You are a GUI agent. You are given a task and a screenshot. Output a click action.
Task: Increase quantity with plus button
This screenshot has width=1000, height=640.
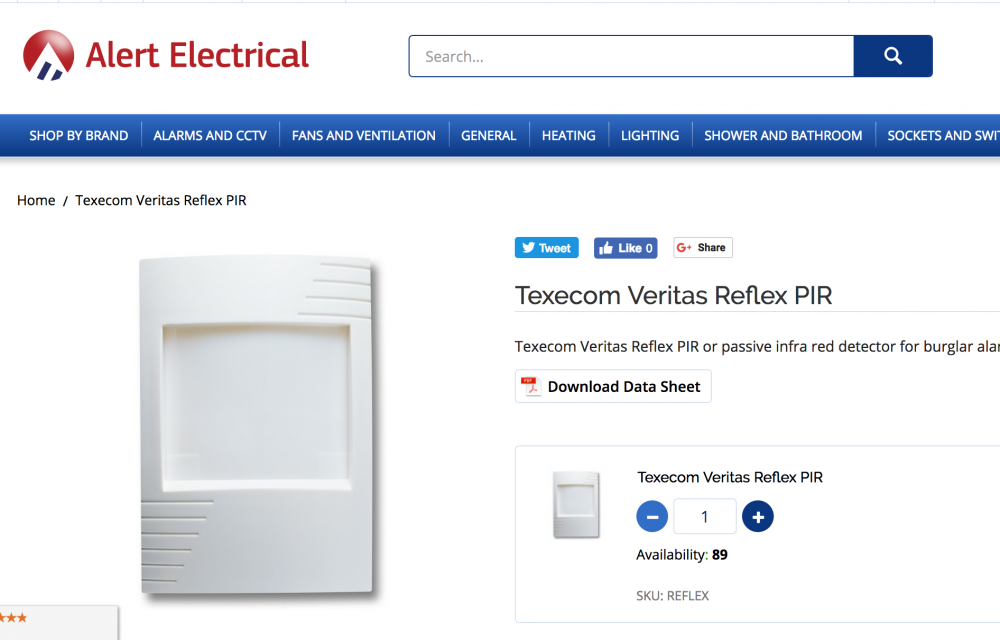pyautogui.click(x=758, y=516)
